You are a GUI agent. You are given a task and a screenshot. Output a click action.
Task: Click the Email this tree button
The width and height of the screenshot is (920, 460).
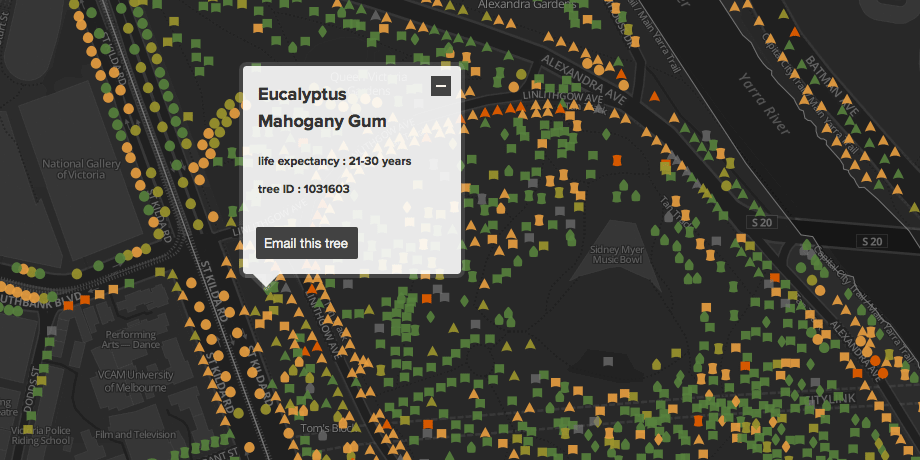coord(306,243)
